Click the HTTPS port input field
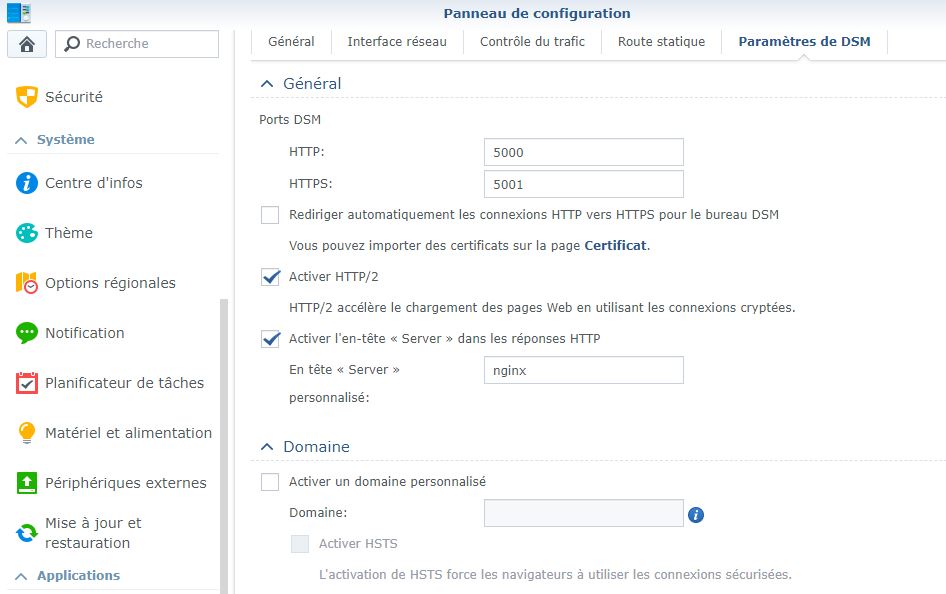This screenshot has height=594, width=946. tap(583, 184)
